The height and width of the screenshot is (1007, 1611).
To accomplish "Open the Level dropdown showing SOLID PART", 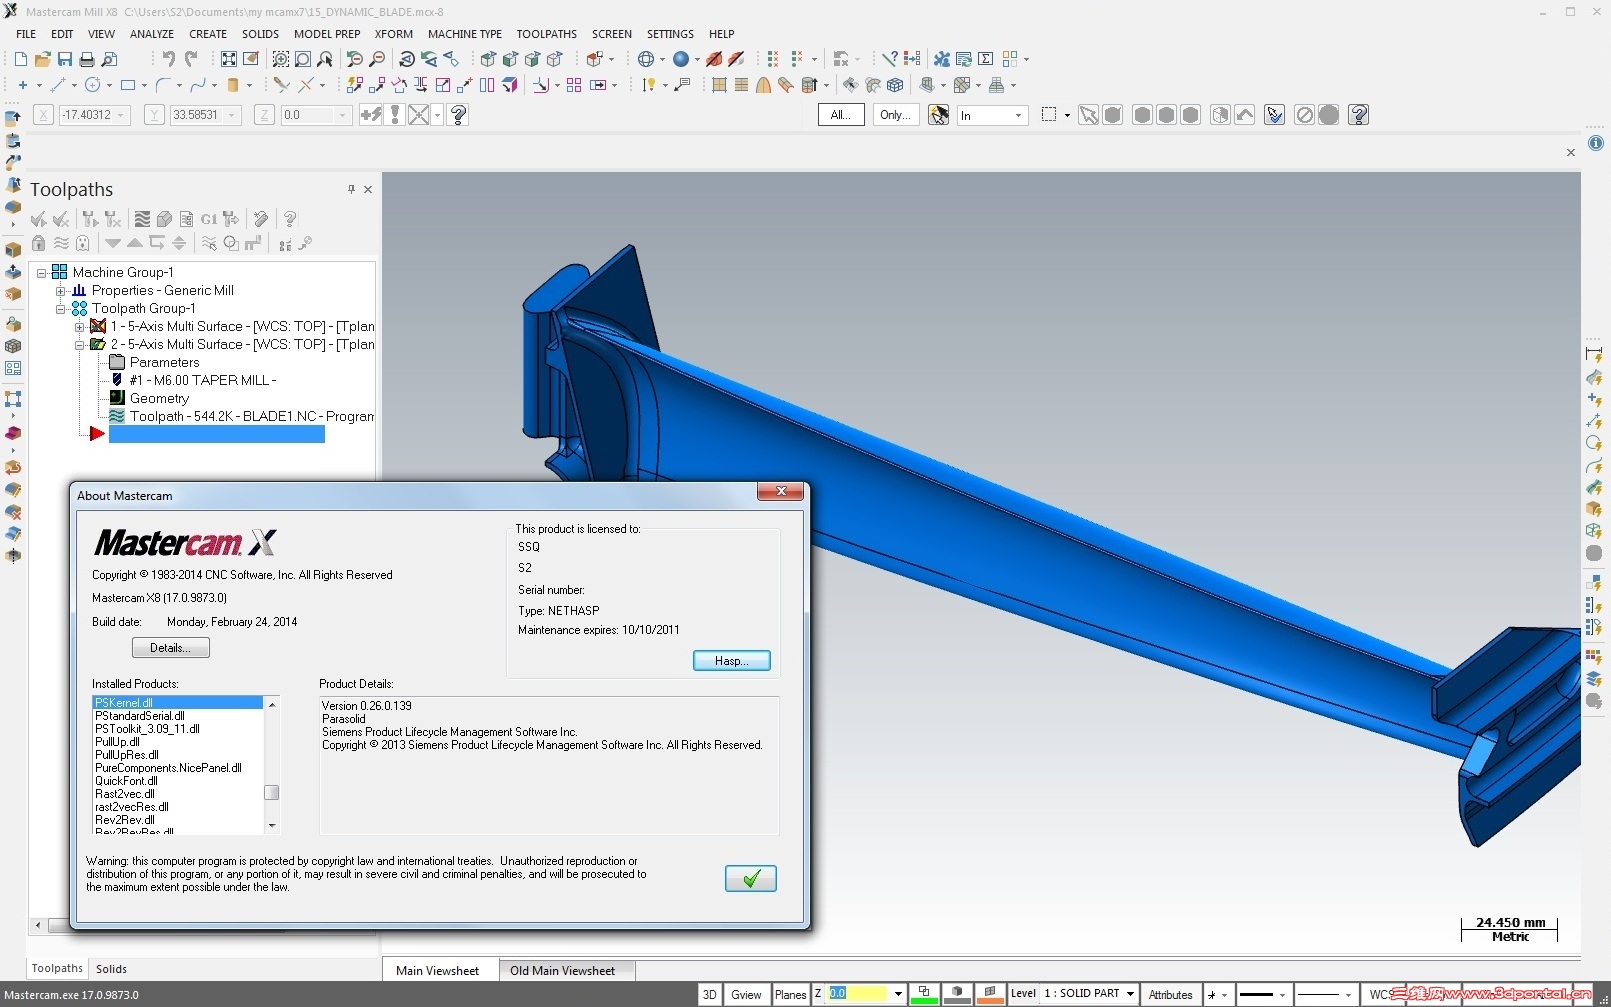I will click(1130, 994).
